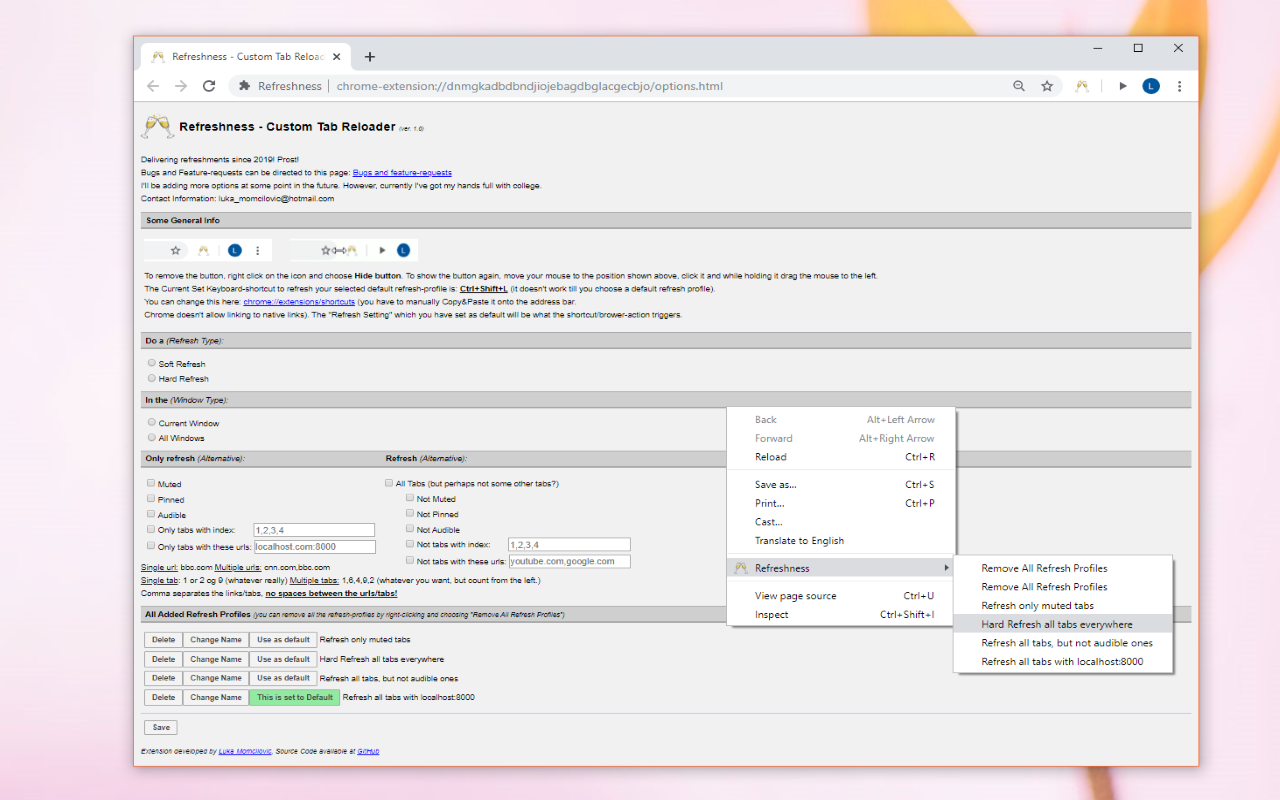
Task: Tick the Pinned checkbox under Only refresh
Action: coord(151,498)
